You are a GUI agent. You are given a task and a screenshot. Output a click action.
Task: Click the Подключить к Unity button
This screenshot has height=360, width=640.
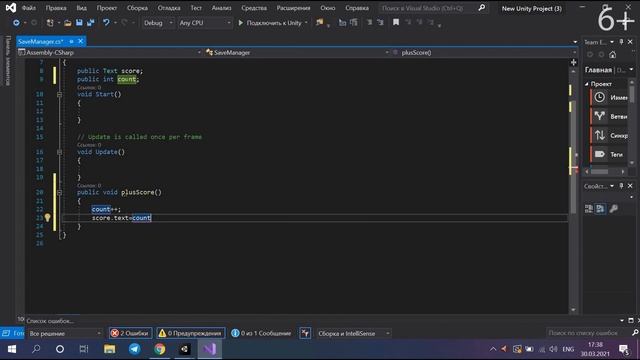[x=273, y=23]
